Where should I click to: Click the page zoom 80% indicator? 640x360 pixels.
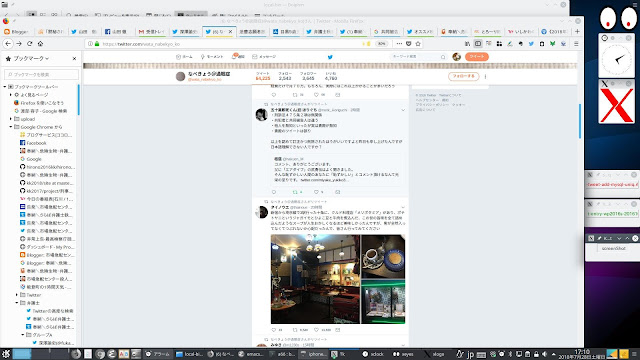381,44
